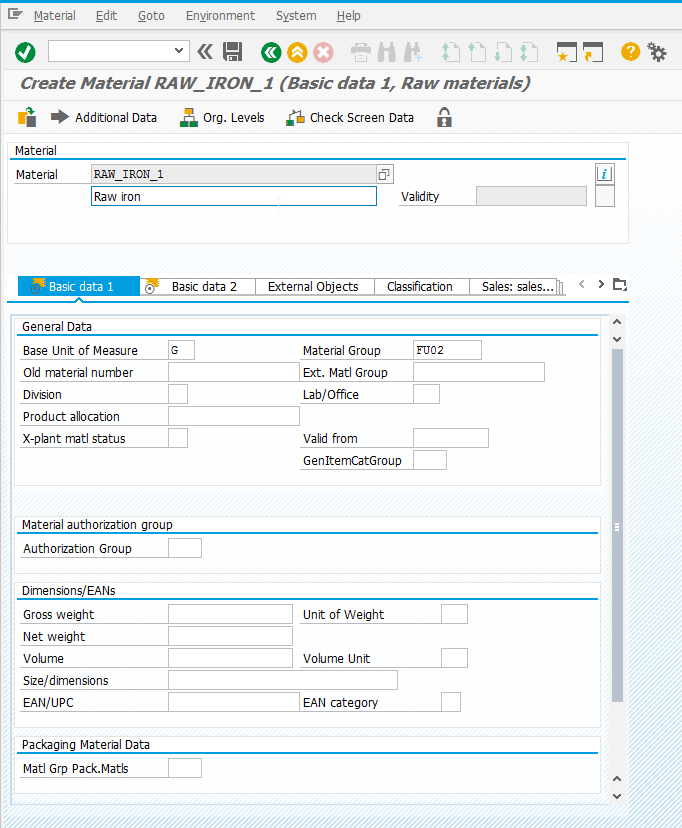This screenshot has height=828, width=682.
Task: Open Find using the binoculars icon
Action: pyautogui.click(x=386, y=51)
